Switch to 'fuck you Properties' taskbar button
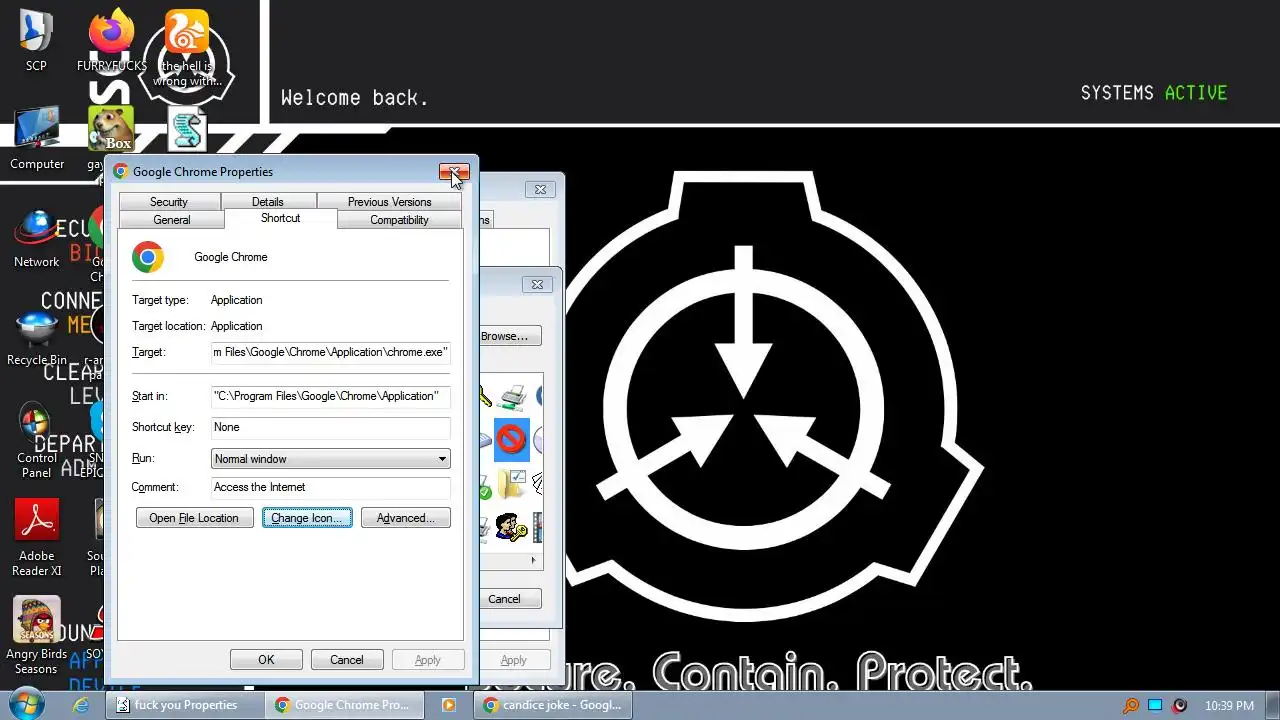Screen dimensions: 1280x720 pos(183,705)
